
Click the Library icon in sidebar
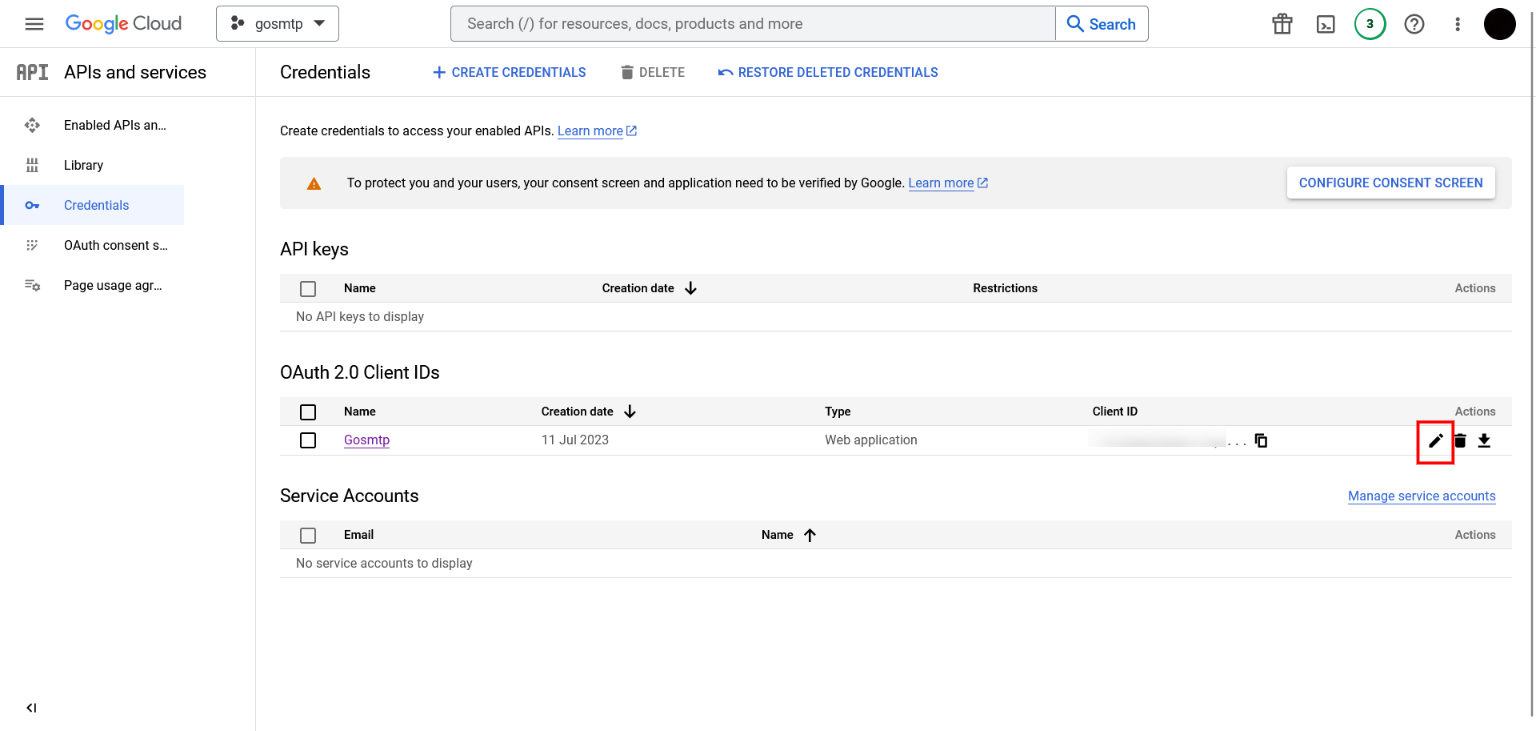pyautogui.click(x=32, y=165)
